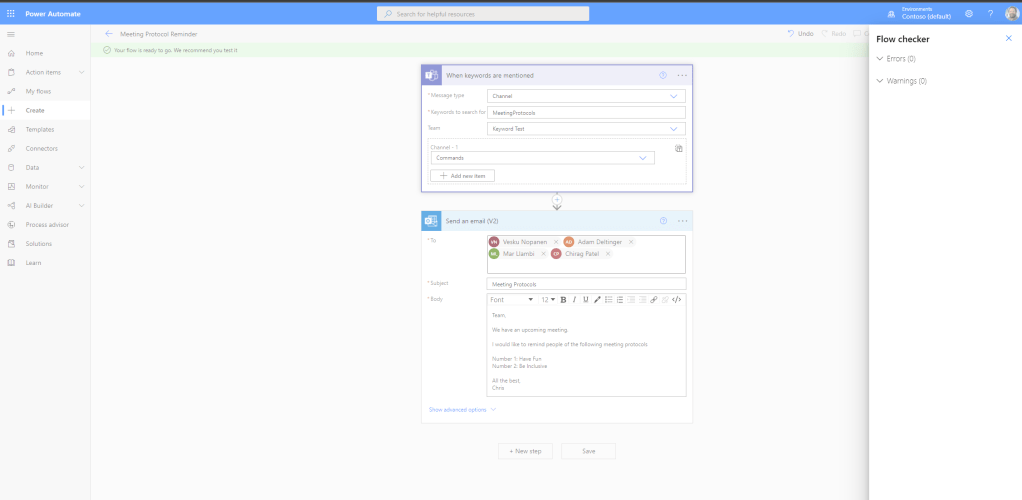Screen dimensions: 1022x500
Task: Open the app launcher waffle icon
Action: [x=11, y=14]
